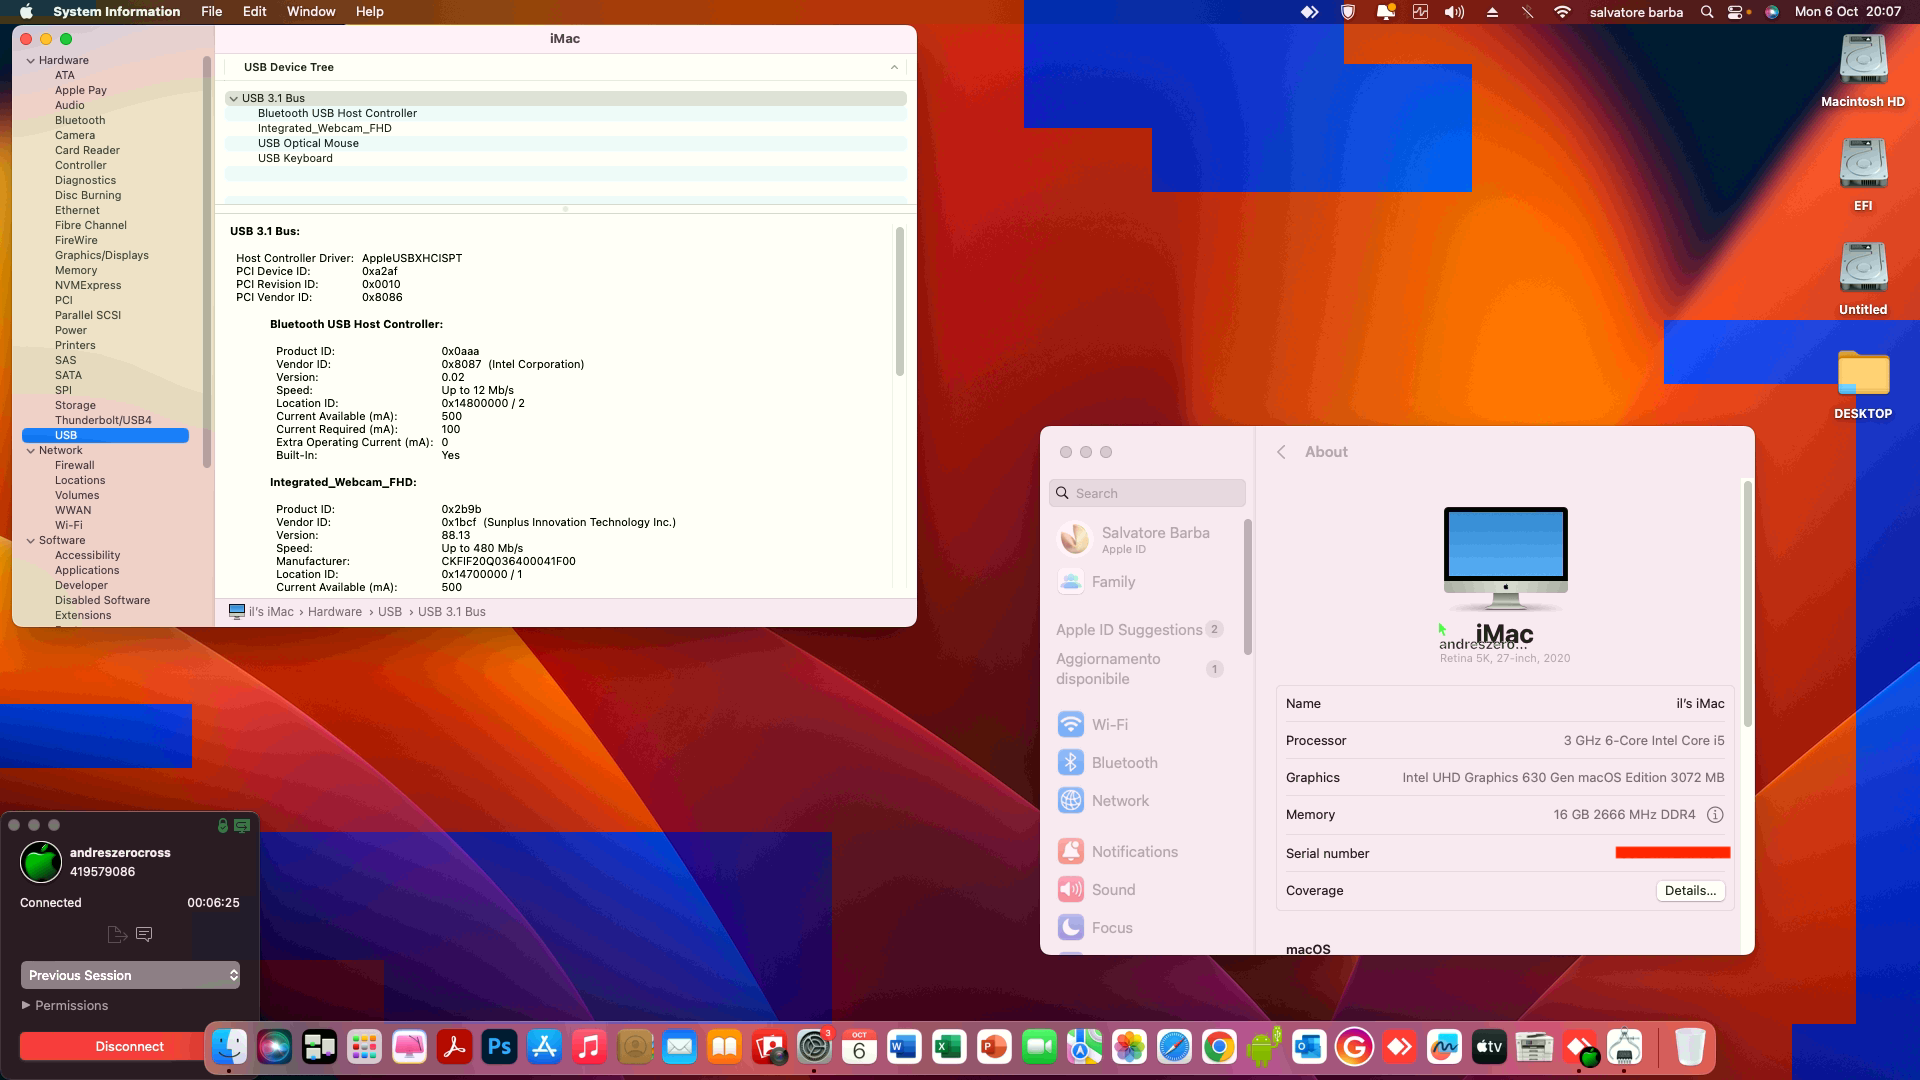Viewport: 1920px width, 1080px height.
Task: Collapse the Network section in System Information
Action: 31,451
